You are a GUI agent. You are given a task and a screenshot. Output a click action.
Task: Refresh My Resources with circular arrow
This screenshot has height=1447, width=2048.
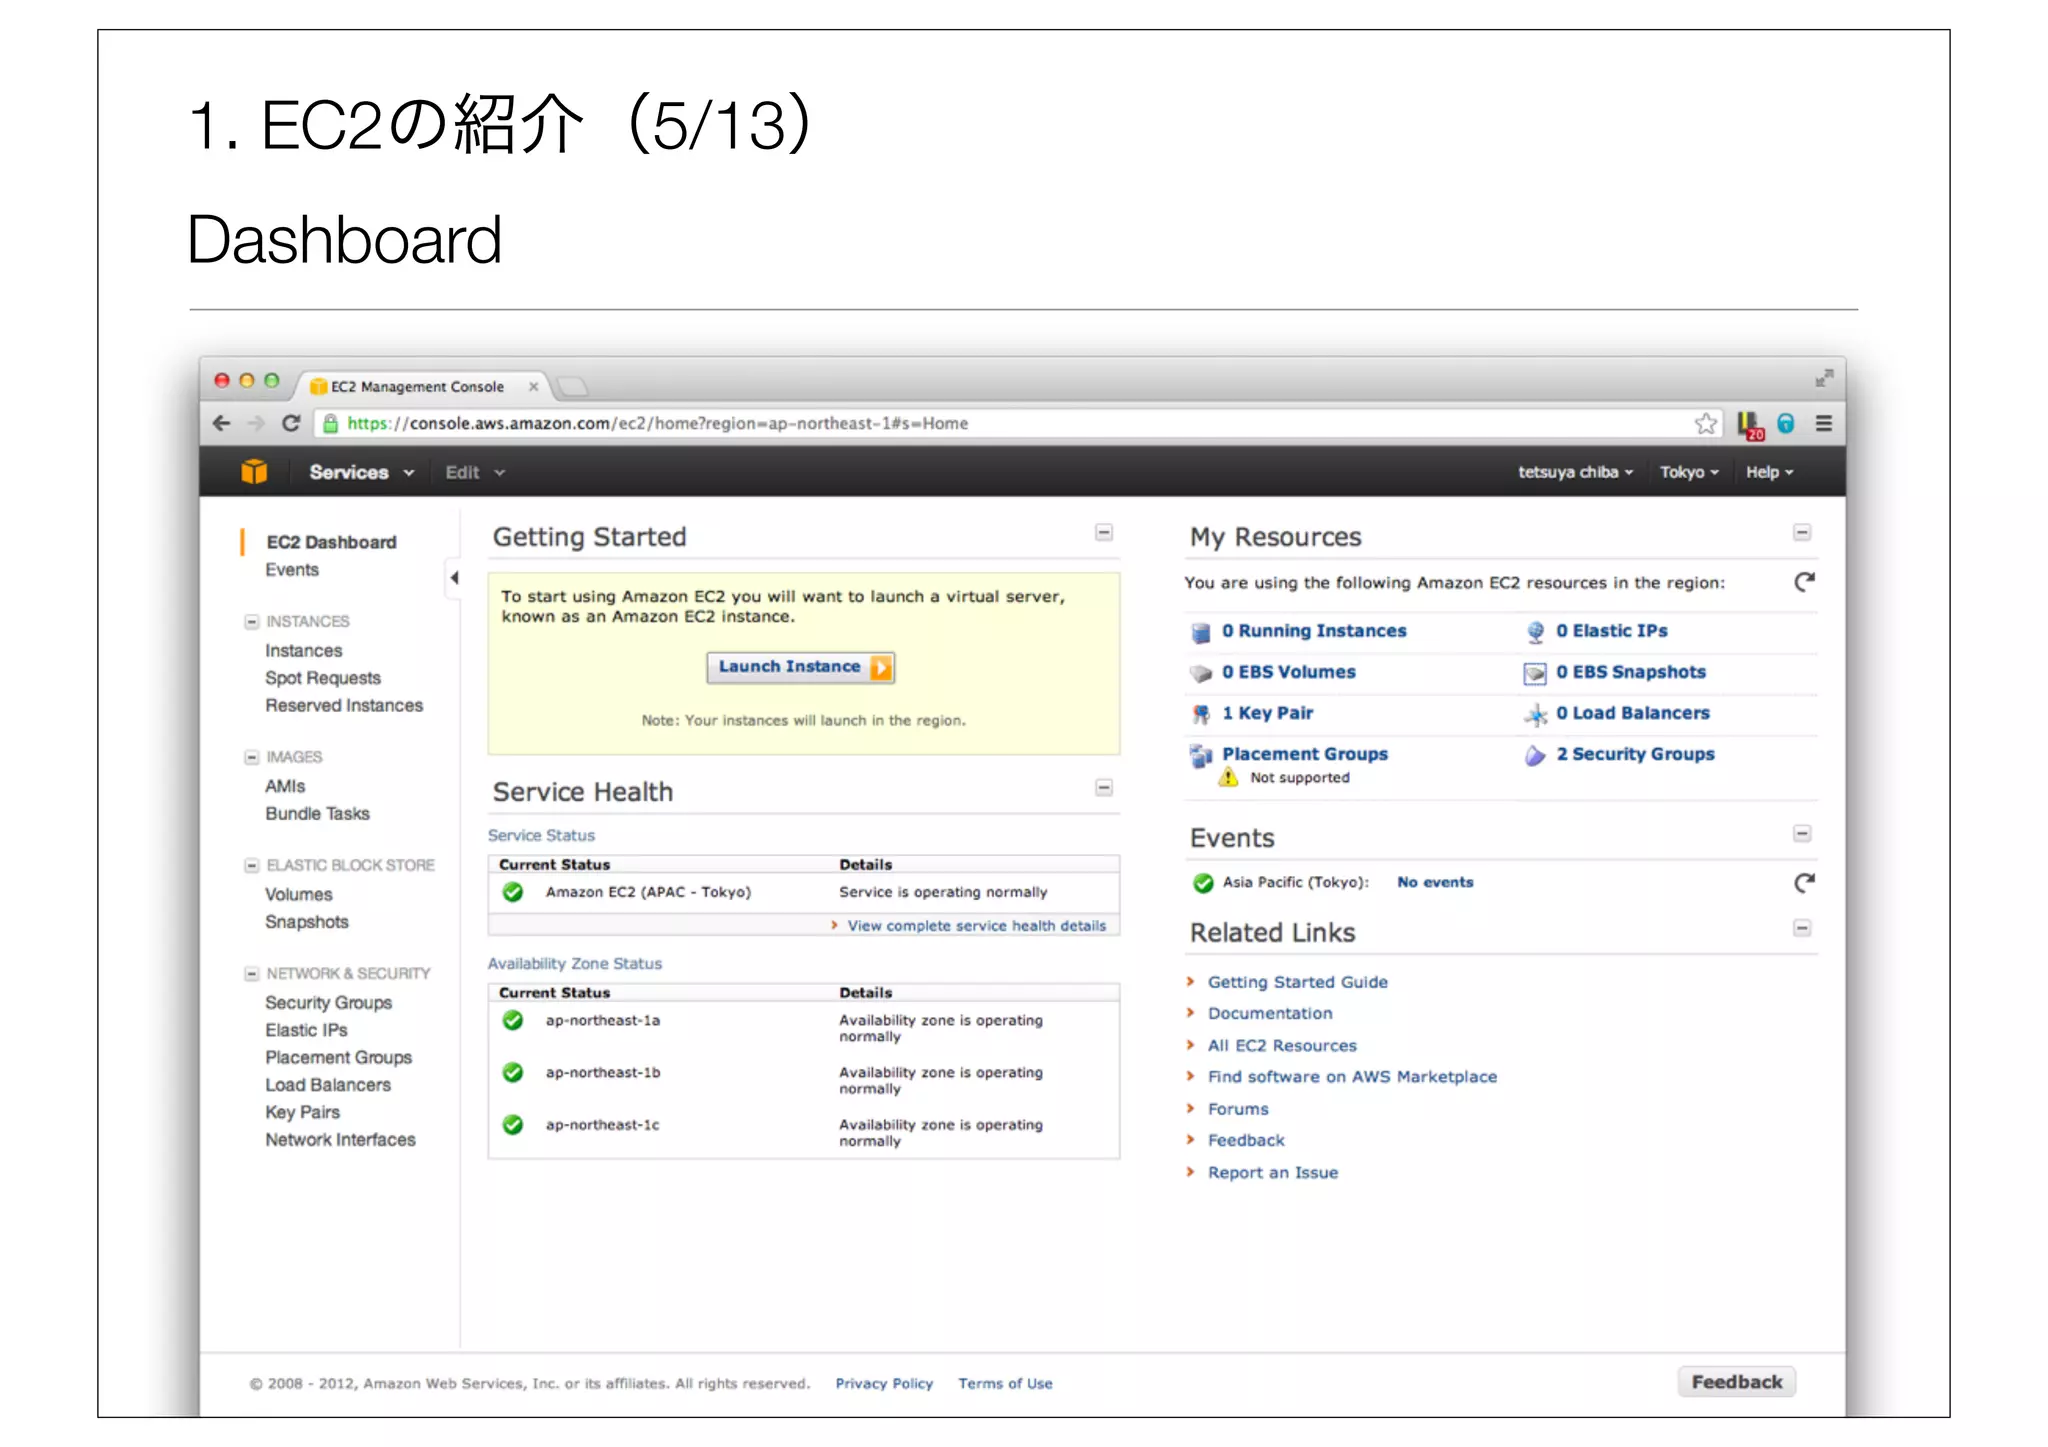point(1804,582)
